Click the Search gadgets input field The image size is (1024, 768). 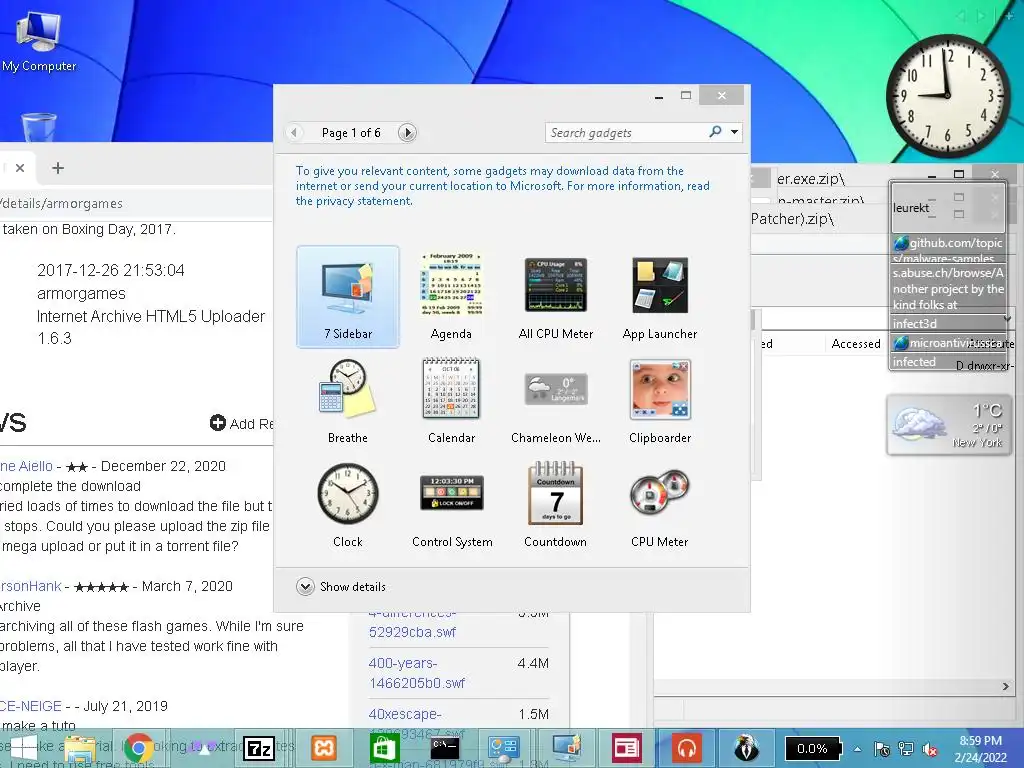[x=627, y=133]
